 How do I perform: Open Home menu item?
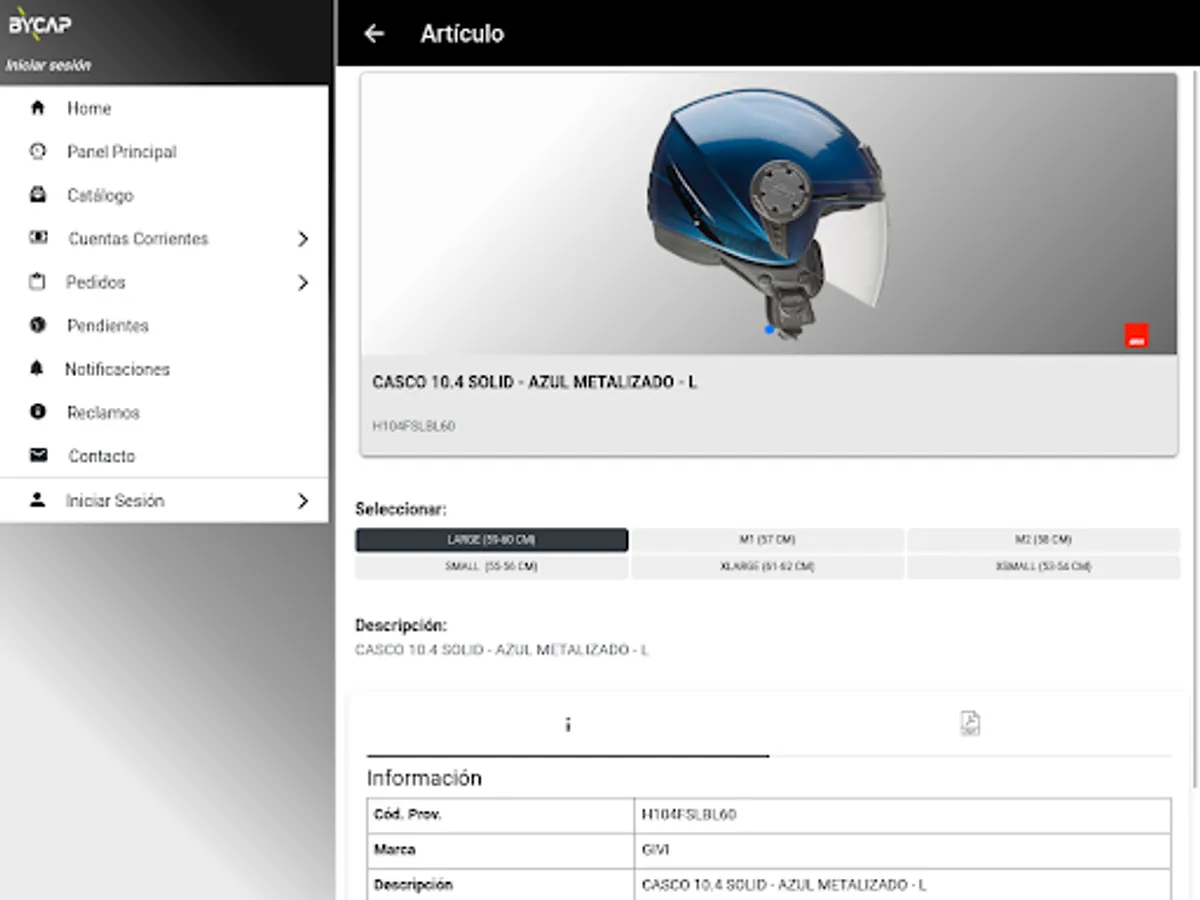point(164,108)
